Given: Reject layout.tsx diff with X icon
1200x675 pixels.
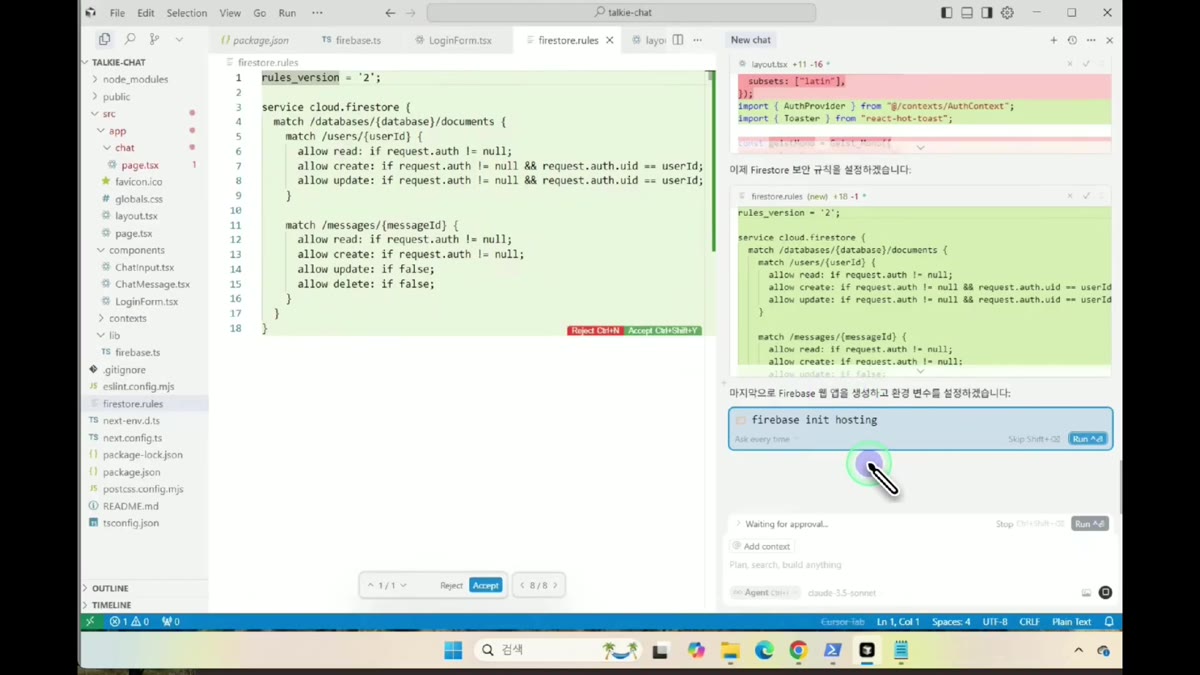Looking at the screenshot, I should coord(1070,64).
